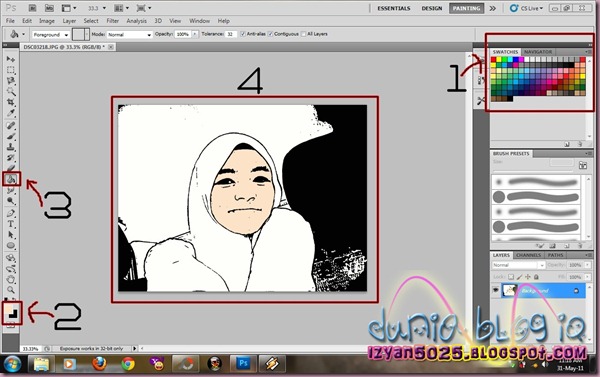Click the foreground color box in toolbox
Viewport: 600px width, 377px height.
pos(8,308)
